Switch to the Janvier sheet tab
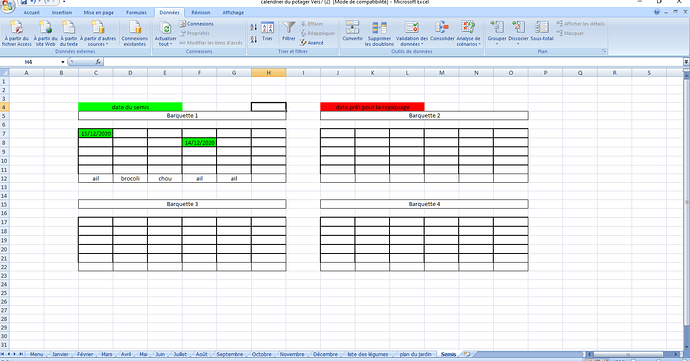The width and height of the screenshot is (690, 361). click(x=60, y=354)
